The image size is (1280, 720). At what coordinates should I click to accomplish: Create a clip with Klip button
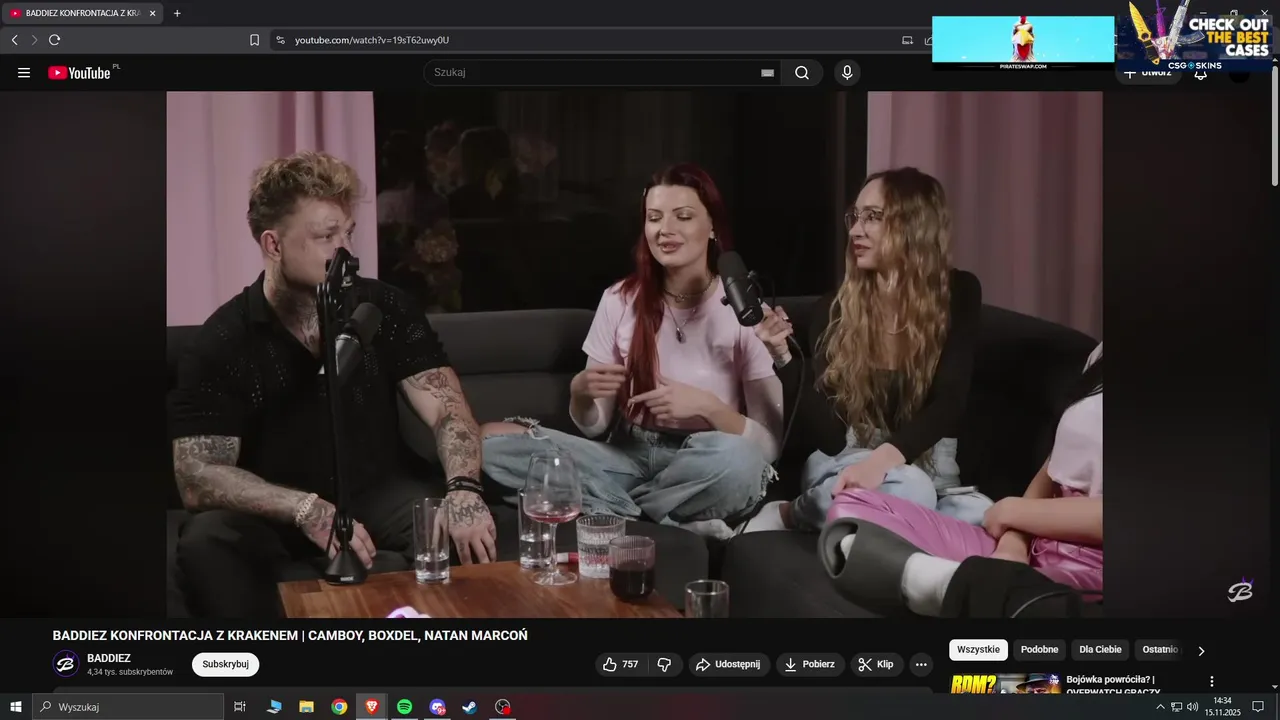click(x=877, y=664)
